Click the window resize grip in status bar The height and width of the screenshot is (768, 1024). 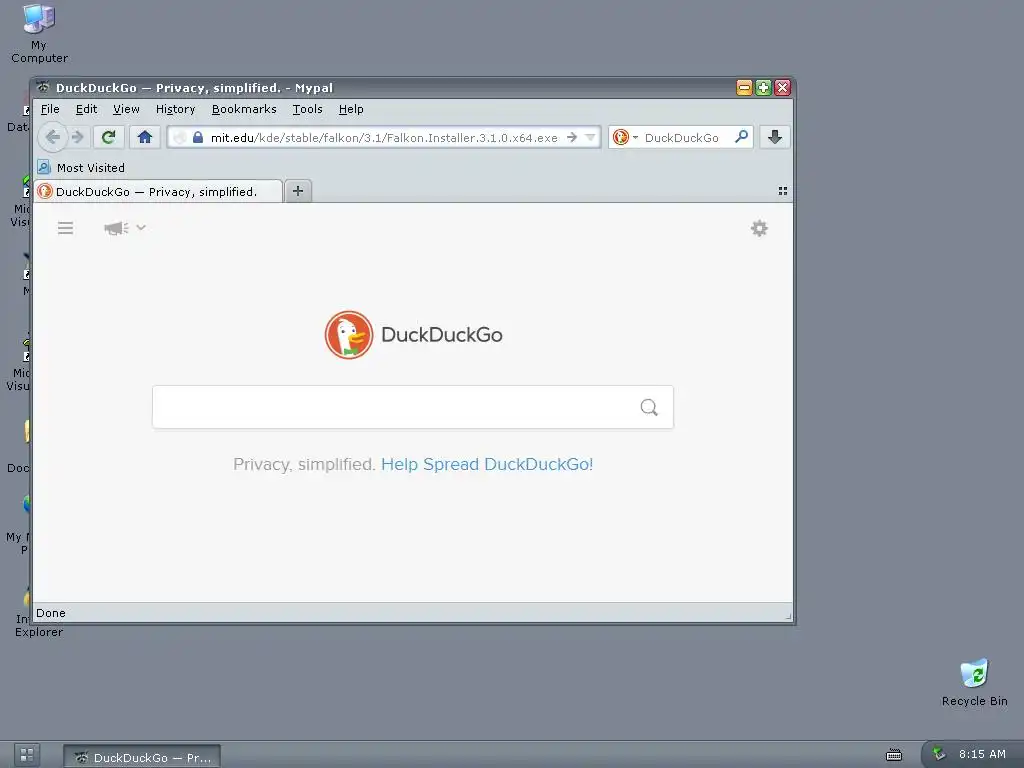pyautogui.click(x=788, y=615)
